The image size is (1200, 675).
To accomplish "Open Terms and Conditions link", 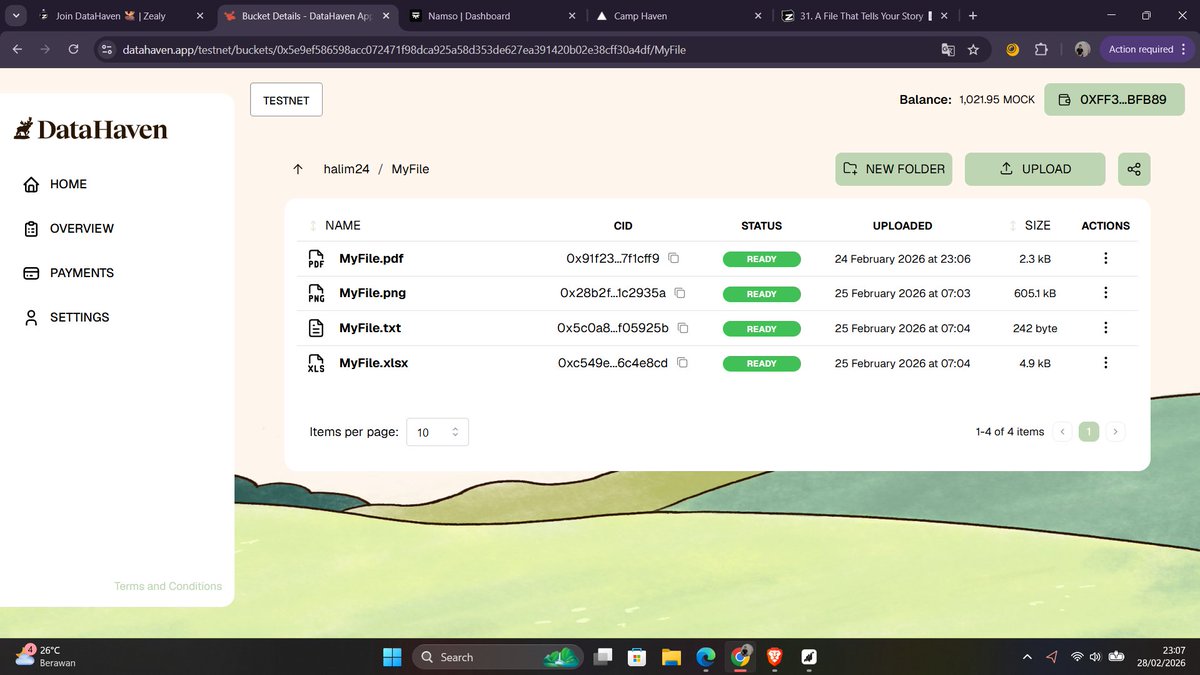I will pos(168,586).
